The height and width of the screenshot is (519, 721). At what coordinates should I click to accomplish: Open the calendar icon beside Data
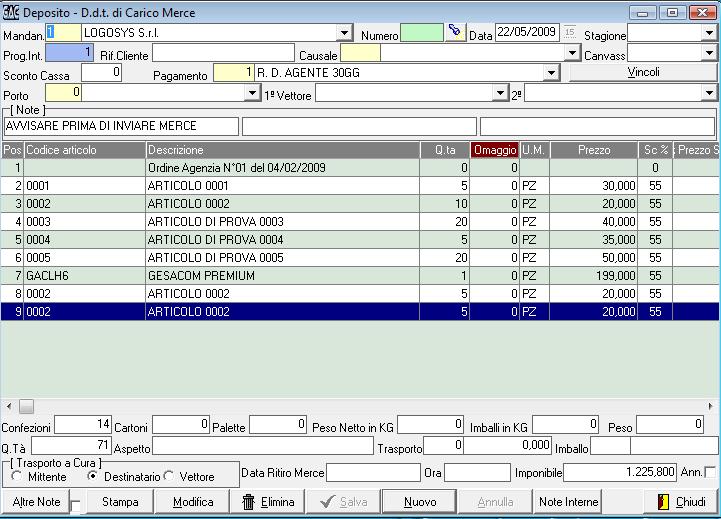pyautogui.click(x=570, y=33)
